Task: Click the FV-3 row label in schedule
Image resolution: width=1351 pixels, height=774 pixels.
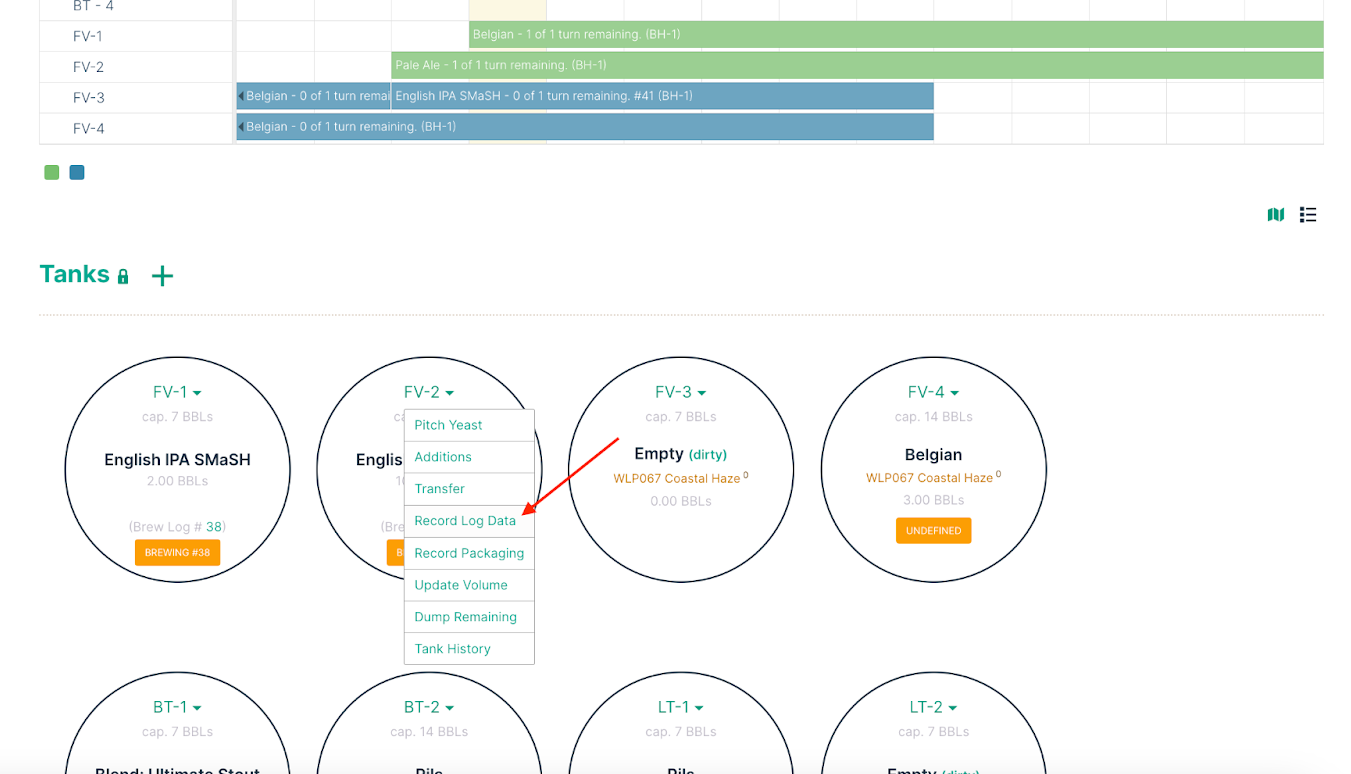Action: (x=88, y=98)
